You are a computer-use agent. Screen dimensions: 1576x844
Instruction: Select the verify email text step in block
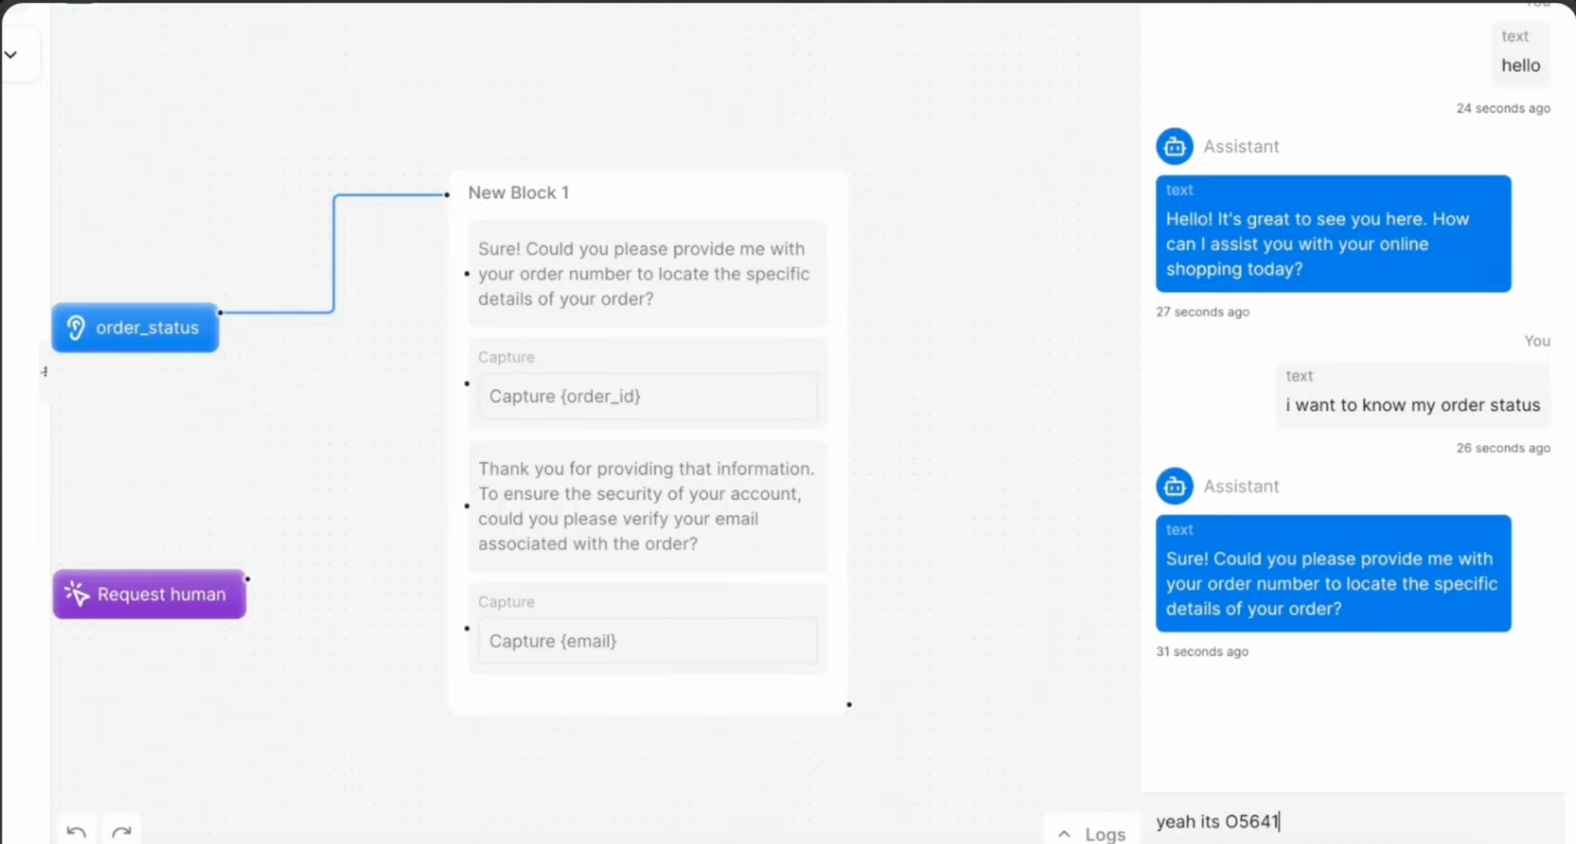(x=647, y=506)
